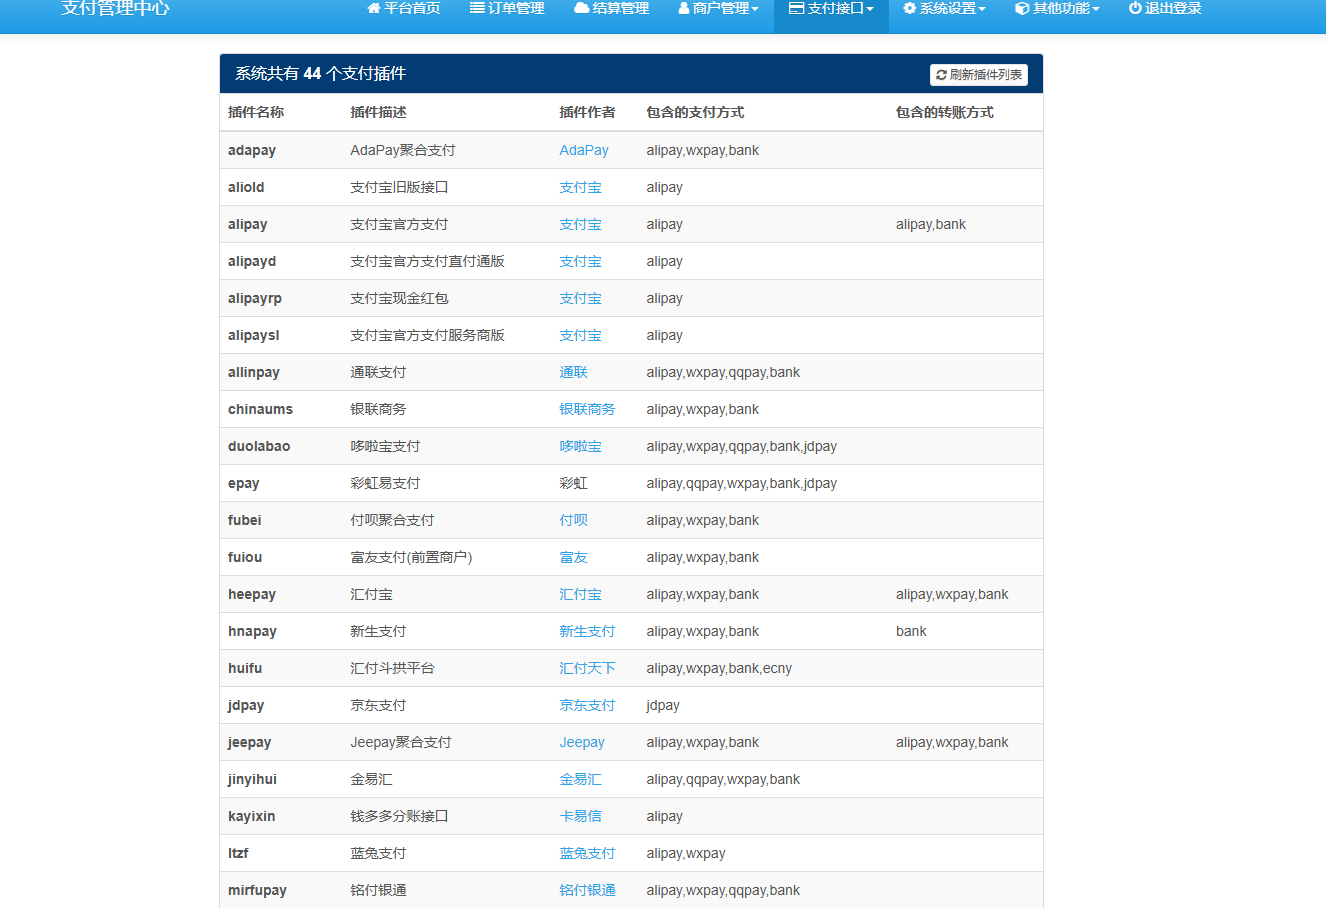Click the 刷新插件列表 button
The width and height of the screenshot is (1326, 908).
(x=979, y=75)
